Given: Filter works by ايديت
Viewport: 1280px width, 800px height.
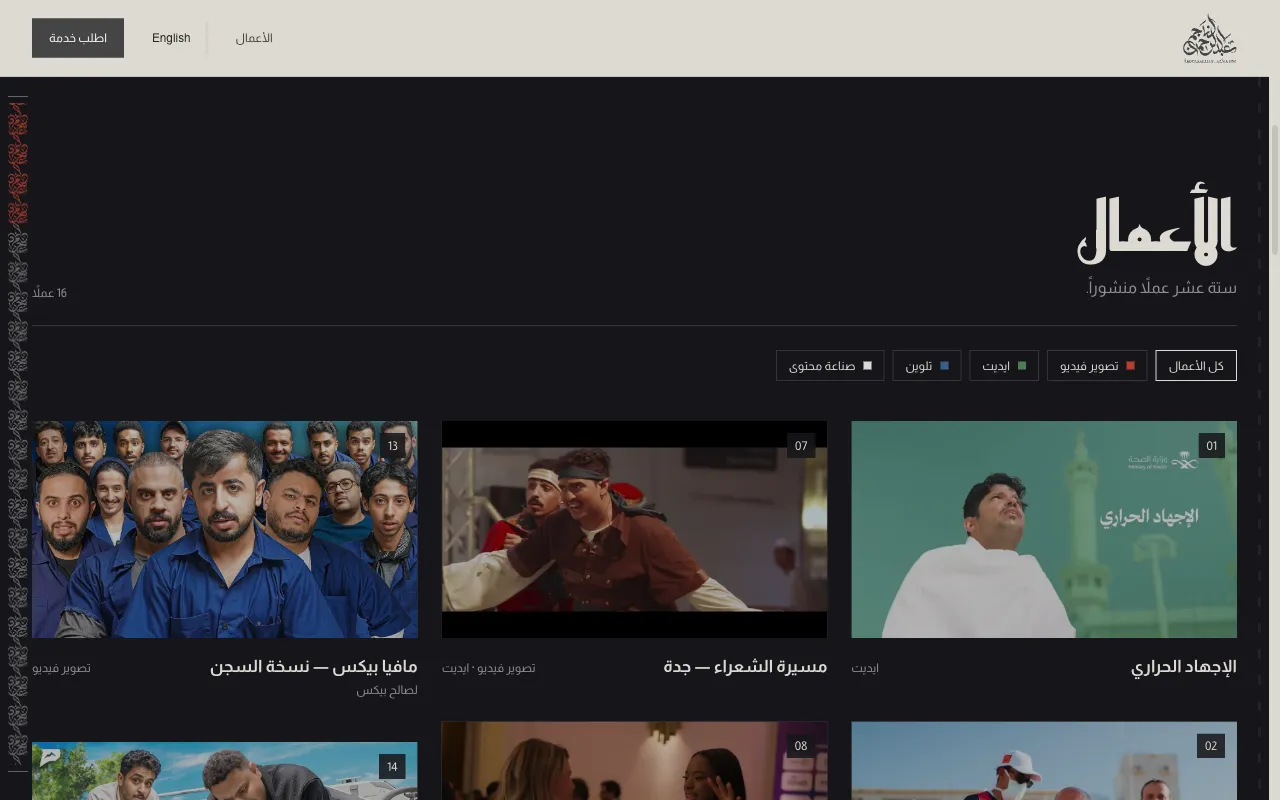Looking at the screenshot, I should [1004, 366].
